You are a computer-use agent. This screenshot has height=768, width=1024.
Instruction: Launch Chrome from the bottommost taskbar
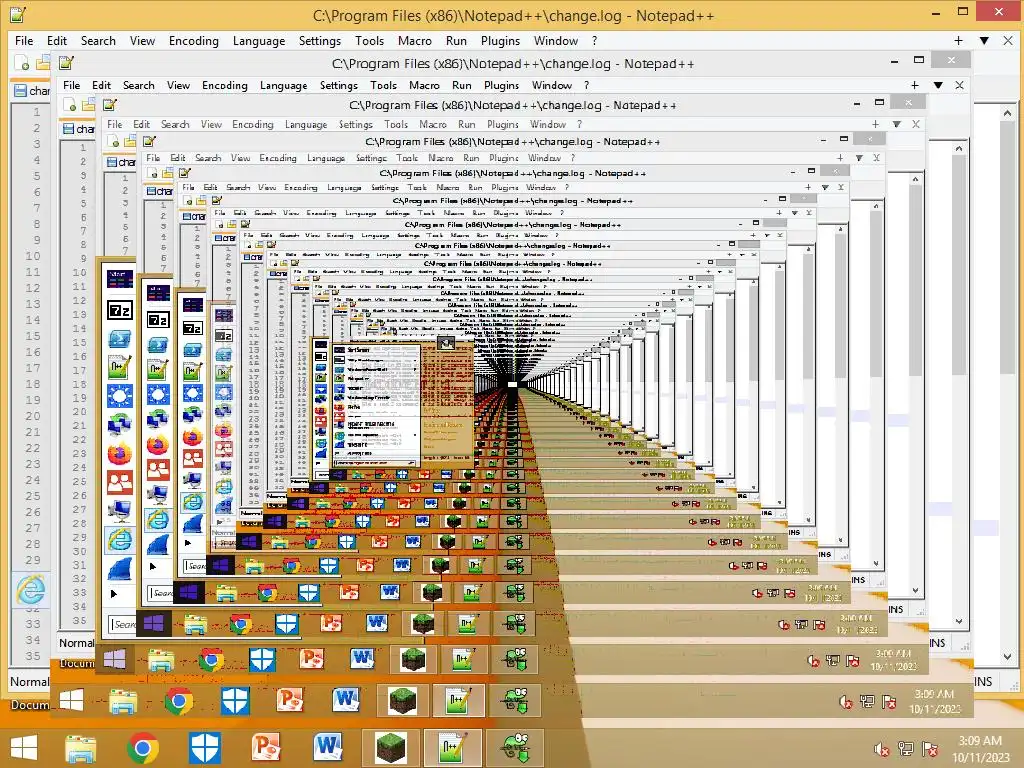click(x=143, y=748)
